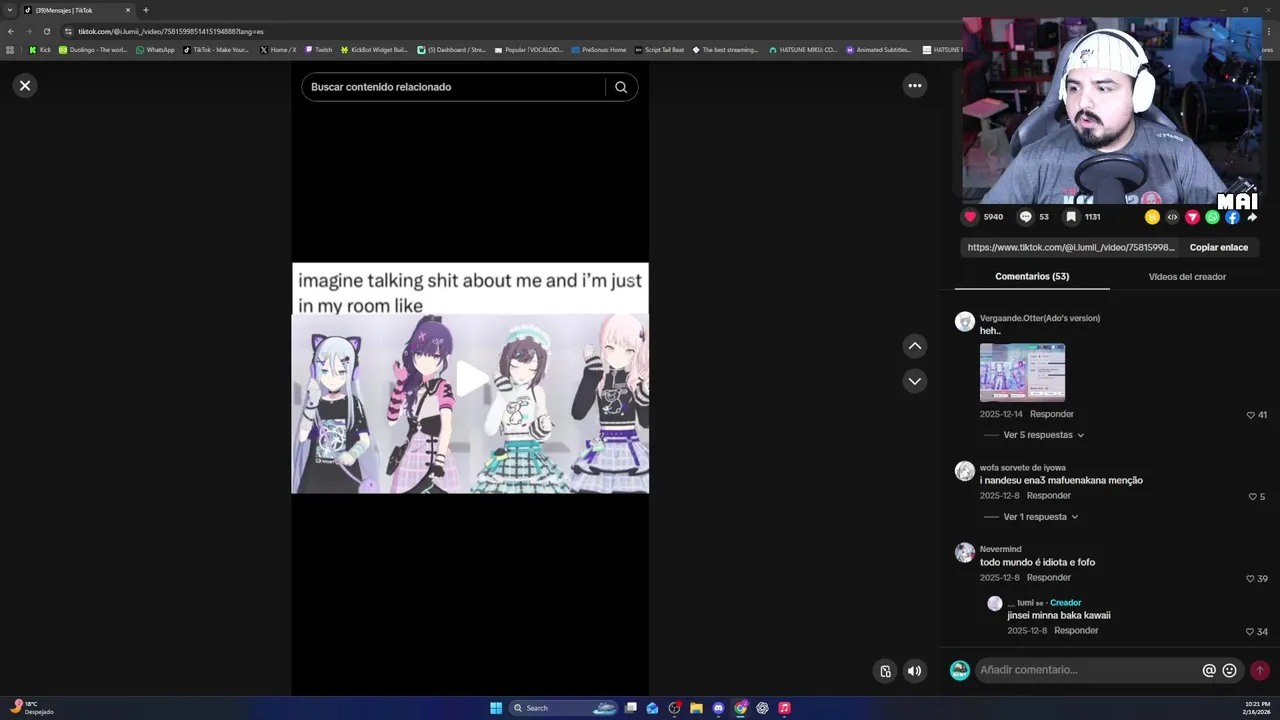This screenshot has height=720, width=1280.
Task: Go to the next video arrow
Action: click(x=914, y=381)
